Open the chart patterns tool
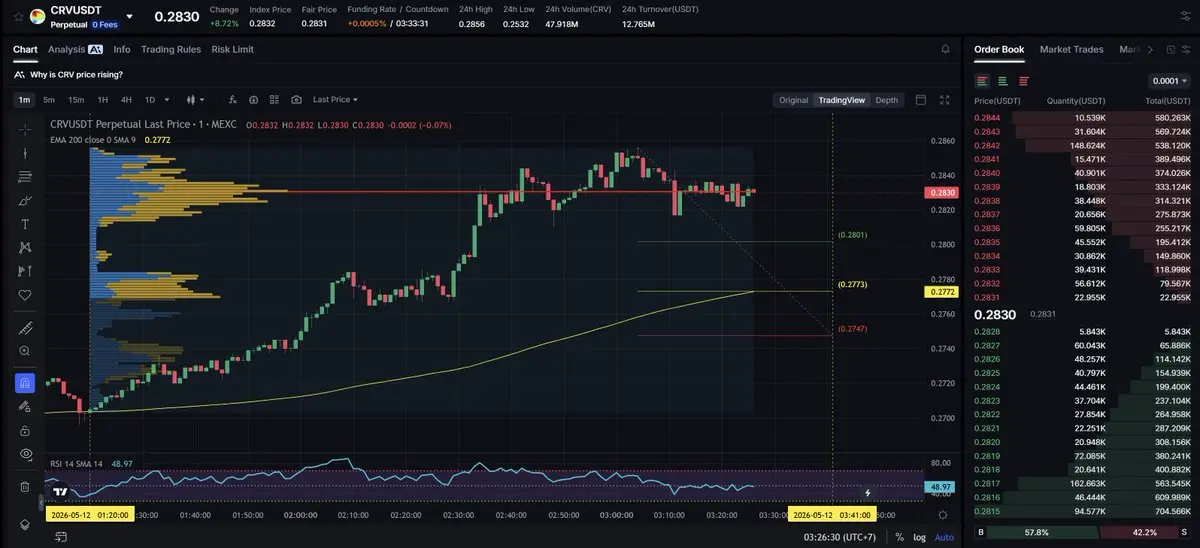This screenshot has width=1200, height=548. (x=25, y=247)
